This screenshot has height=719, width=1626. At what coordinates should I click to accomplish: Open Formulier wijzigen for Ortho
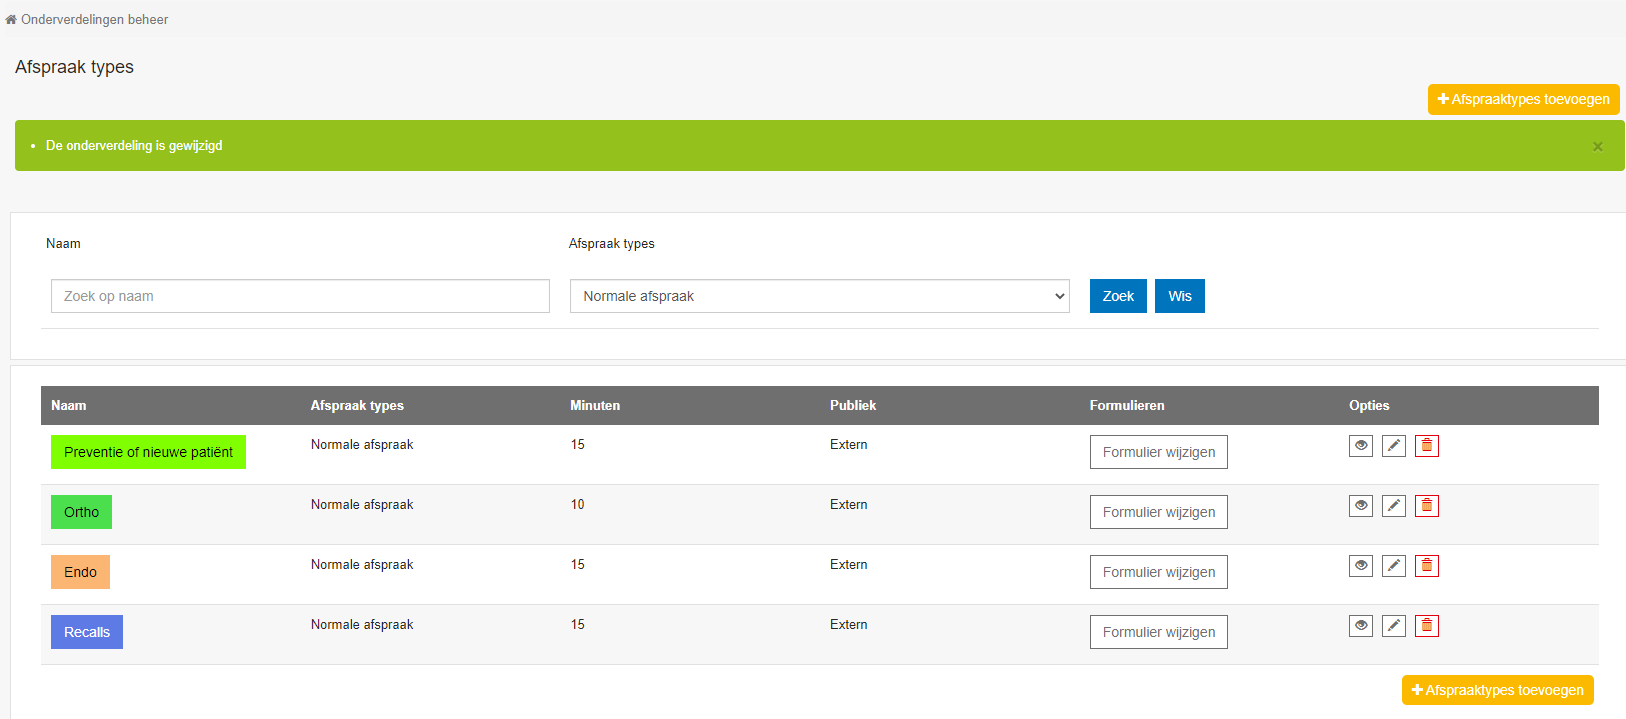1158,512
